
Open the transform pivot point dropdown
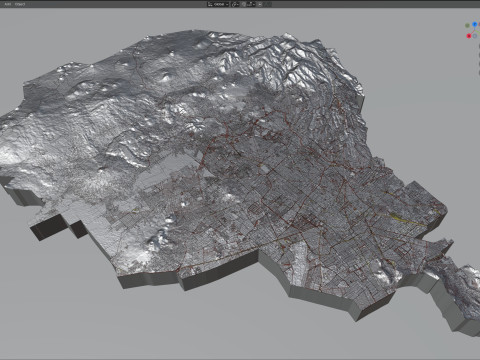click(235, 4)
